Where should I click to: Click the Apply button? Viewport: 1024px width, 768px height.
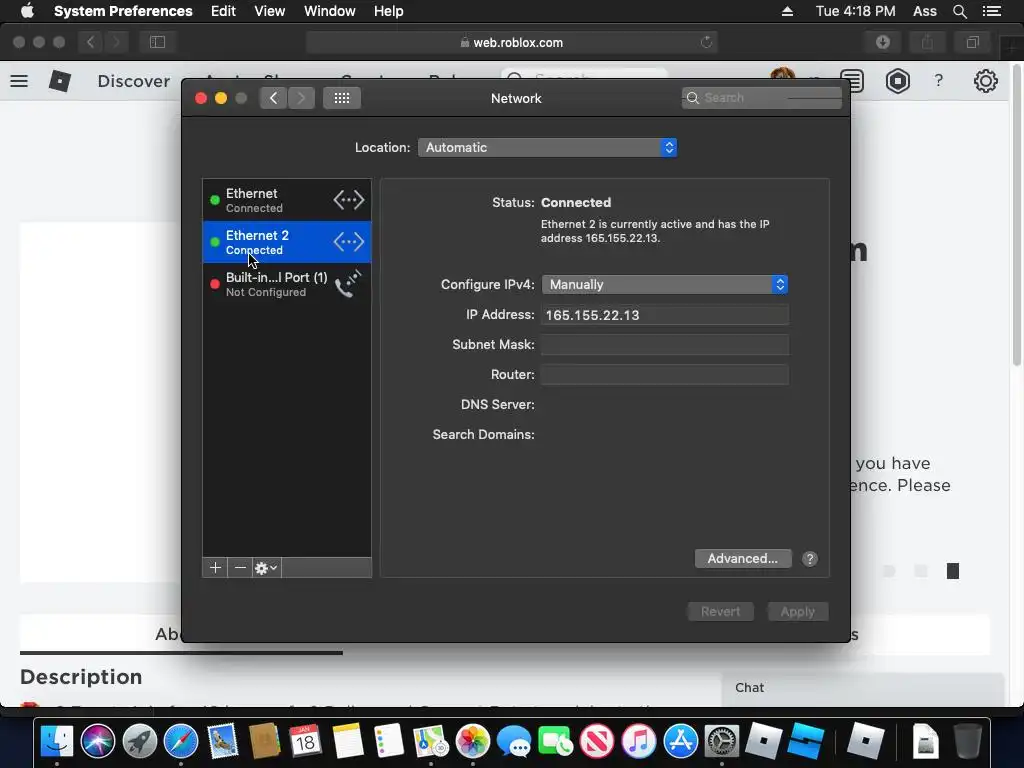coord(797,611)
